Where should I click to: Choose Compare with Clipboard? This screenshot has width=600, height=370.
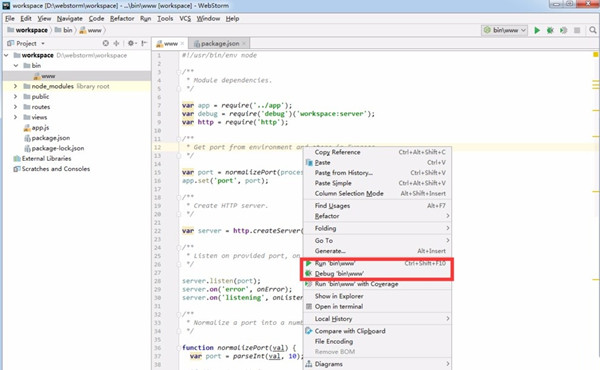[377, 331]
